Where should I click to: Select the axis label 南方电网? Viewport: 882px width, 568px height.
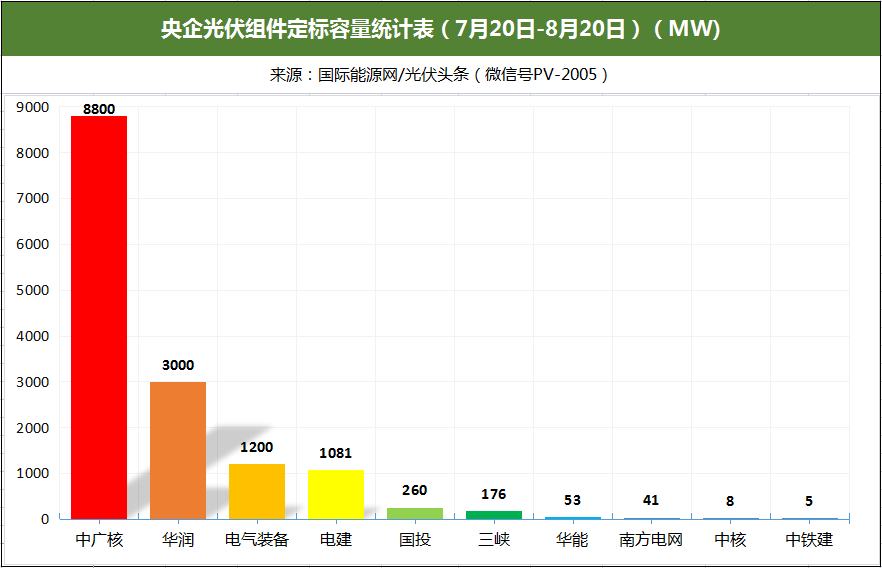tap(651, 540)
